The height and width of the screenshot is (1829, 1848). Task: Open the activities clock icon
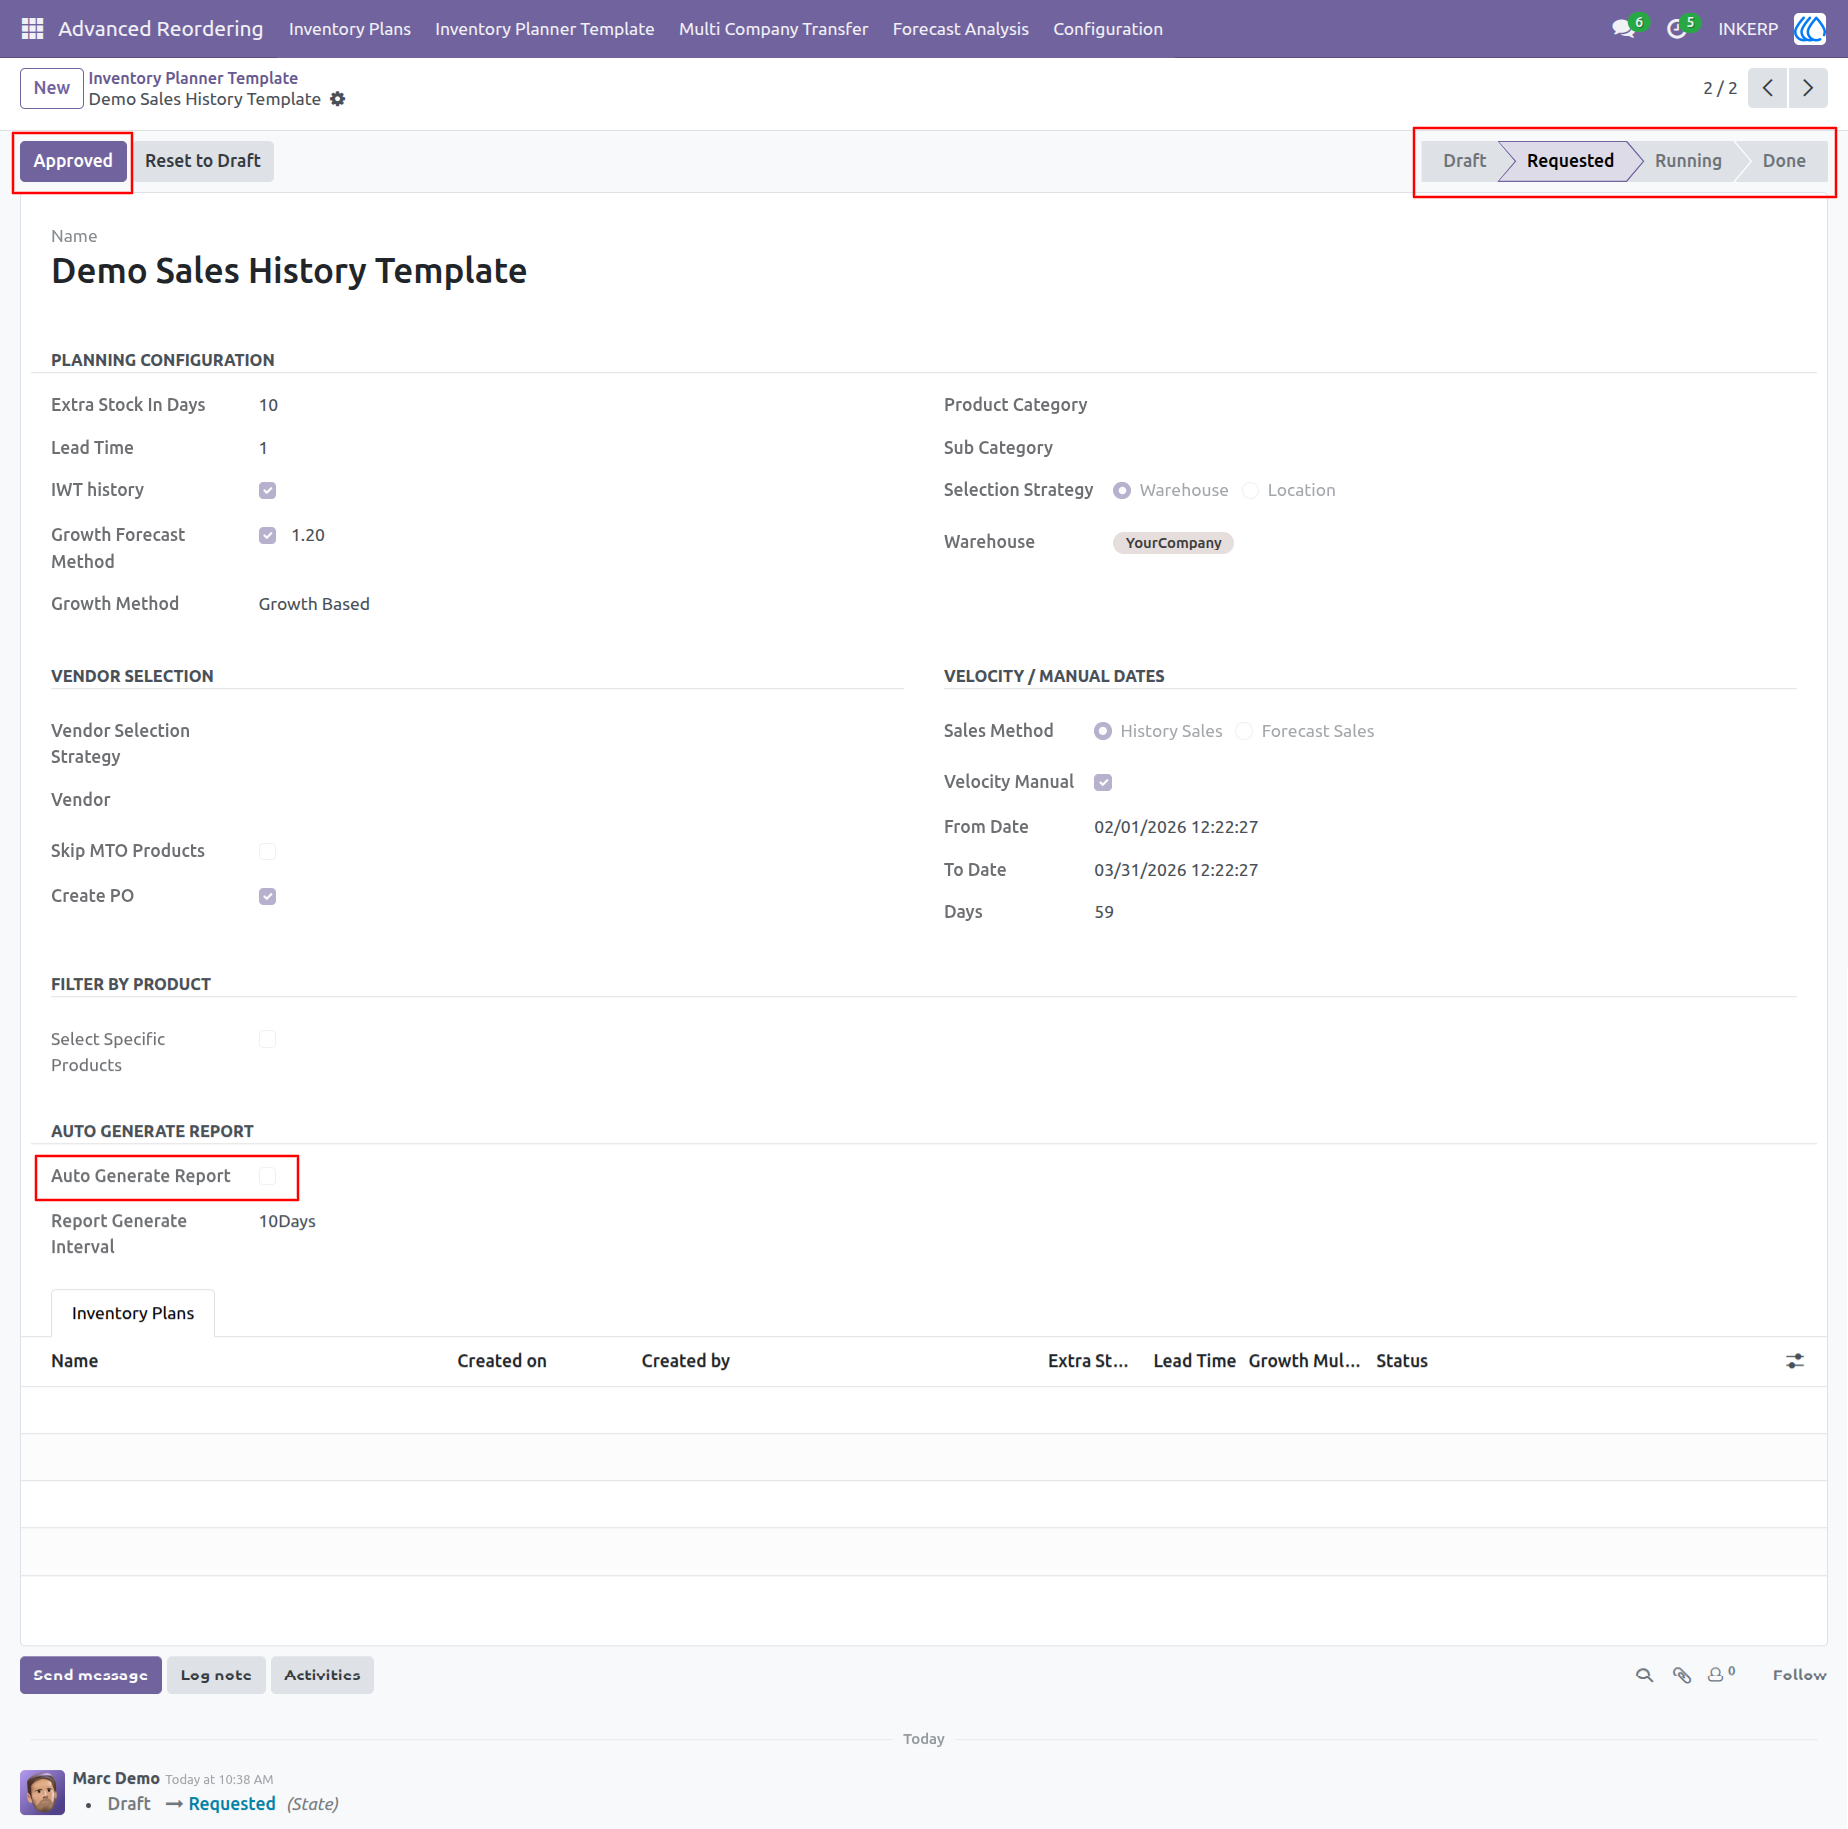[x=1677, y=29]
